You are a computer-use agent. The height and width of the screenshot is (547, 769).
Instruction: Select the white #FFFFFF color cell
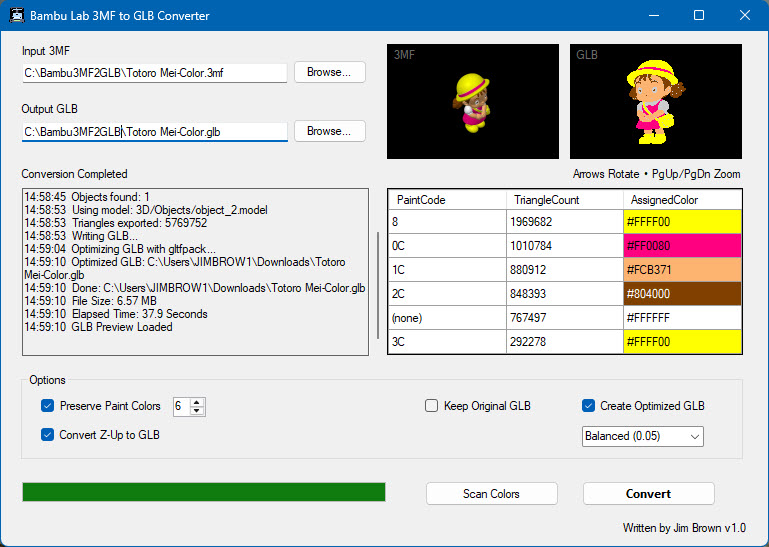(x=682, y=318)
